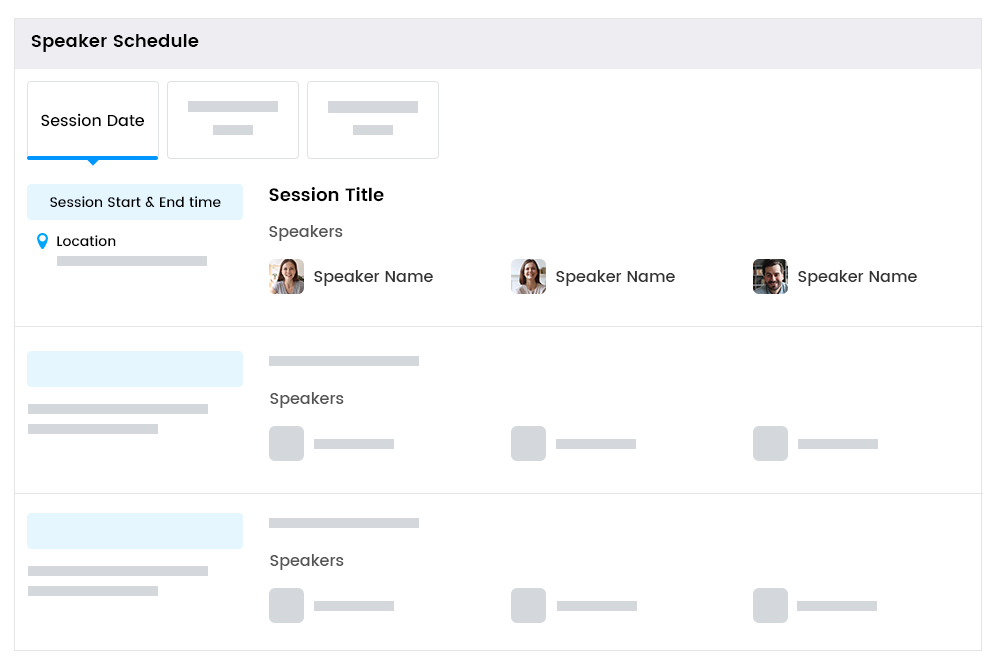Click the first avatar placeholder in second session
This screenshot has width=1000, height=667.
(x=286, y=443)
